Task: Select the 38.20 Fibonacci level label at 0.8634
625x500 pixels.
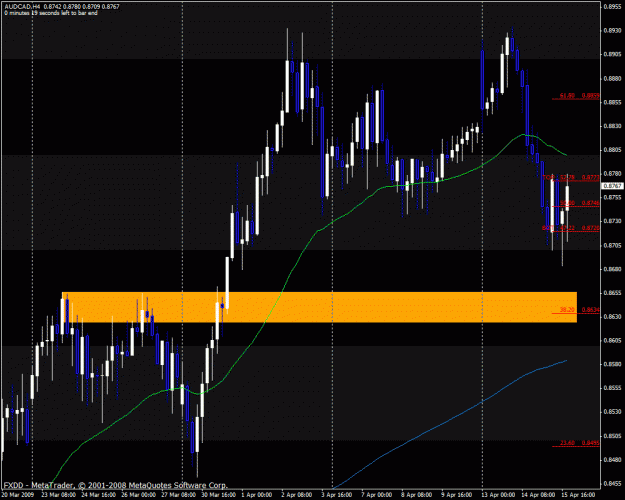Action: point(579,310)
